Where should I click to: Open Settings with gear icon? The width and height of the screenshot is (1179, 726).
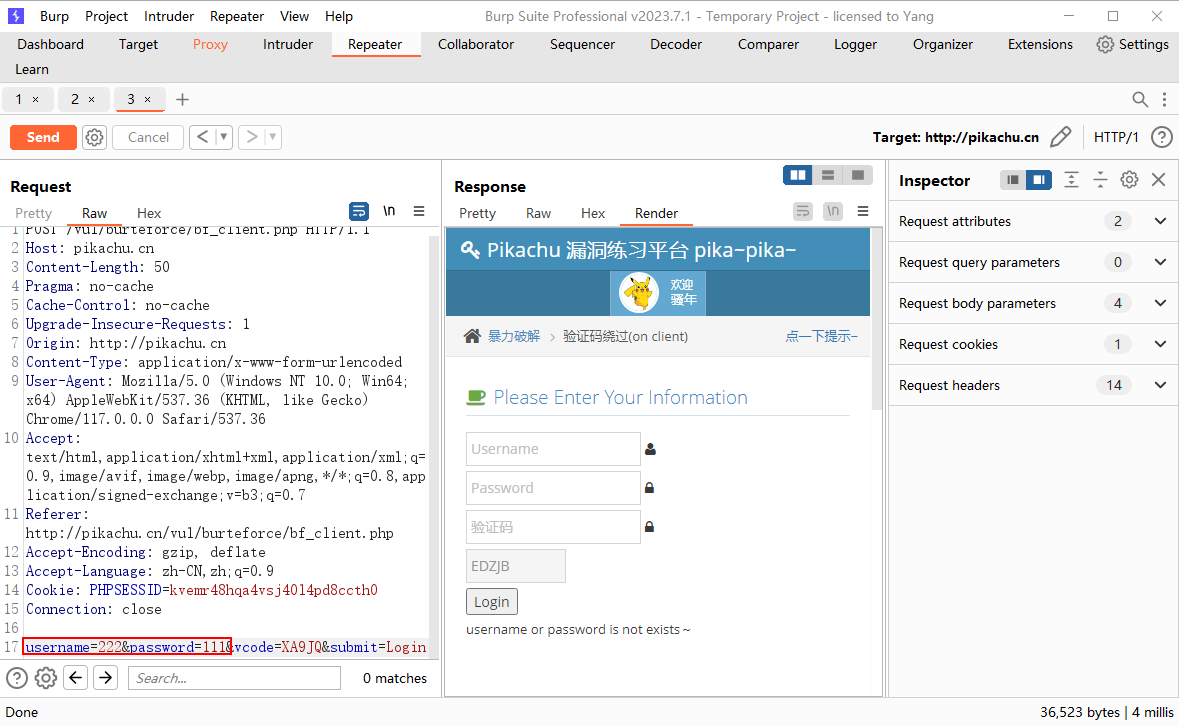(x=1132, y=44)
